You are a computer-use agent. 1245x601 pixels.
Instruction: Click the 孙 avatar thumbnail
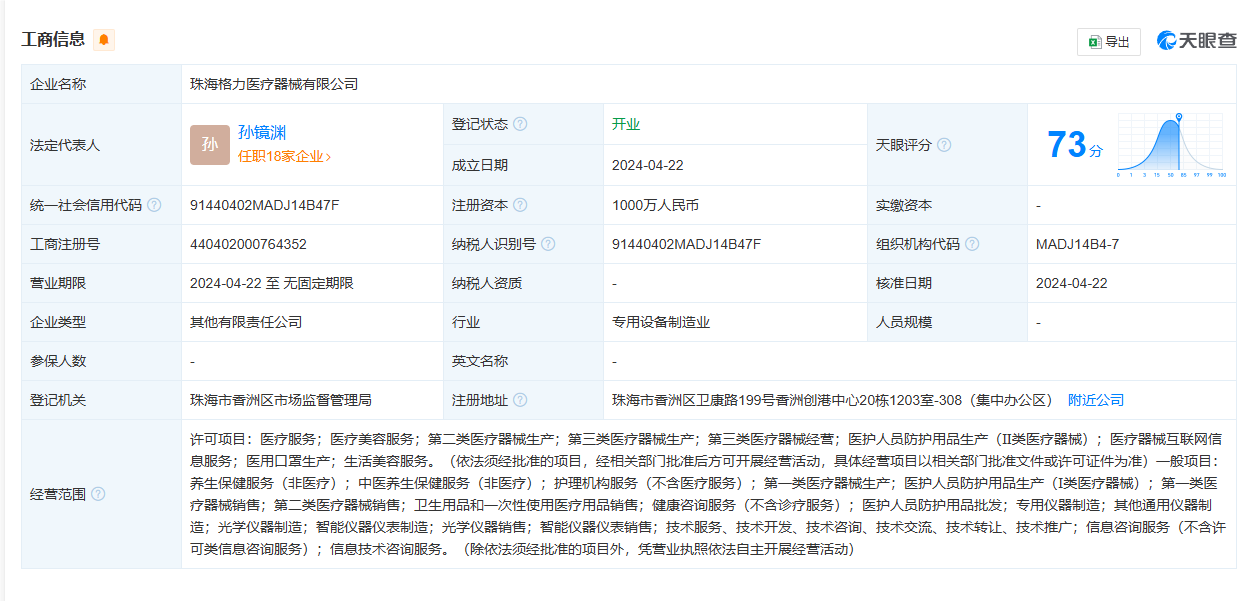[x=209, y=145]
